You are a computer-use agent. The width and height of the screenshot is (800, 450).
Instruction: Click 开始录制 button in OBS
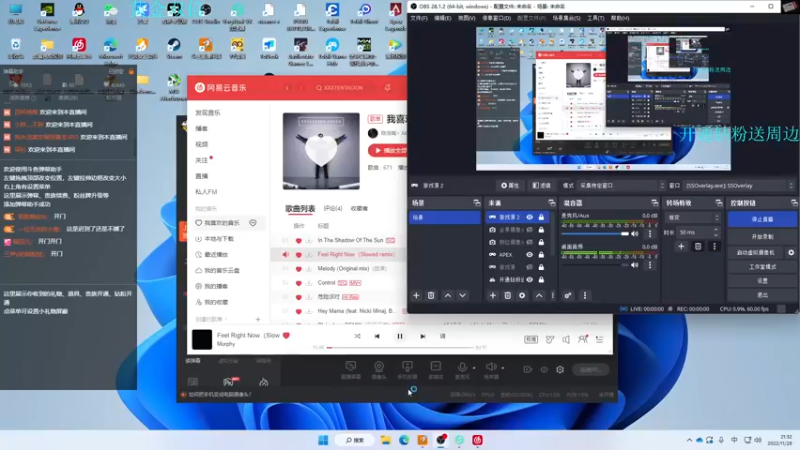762,237
